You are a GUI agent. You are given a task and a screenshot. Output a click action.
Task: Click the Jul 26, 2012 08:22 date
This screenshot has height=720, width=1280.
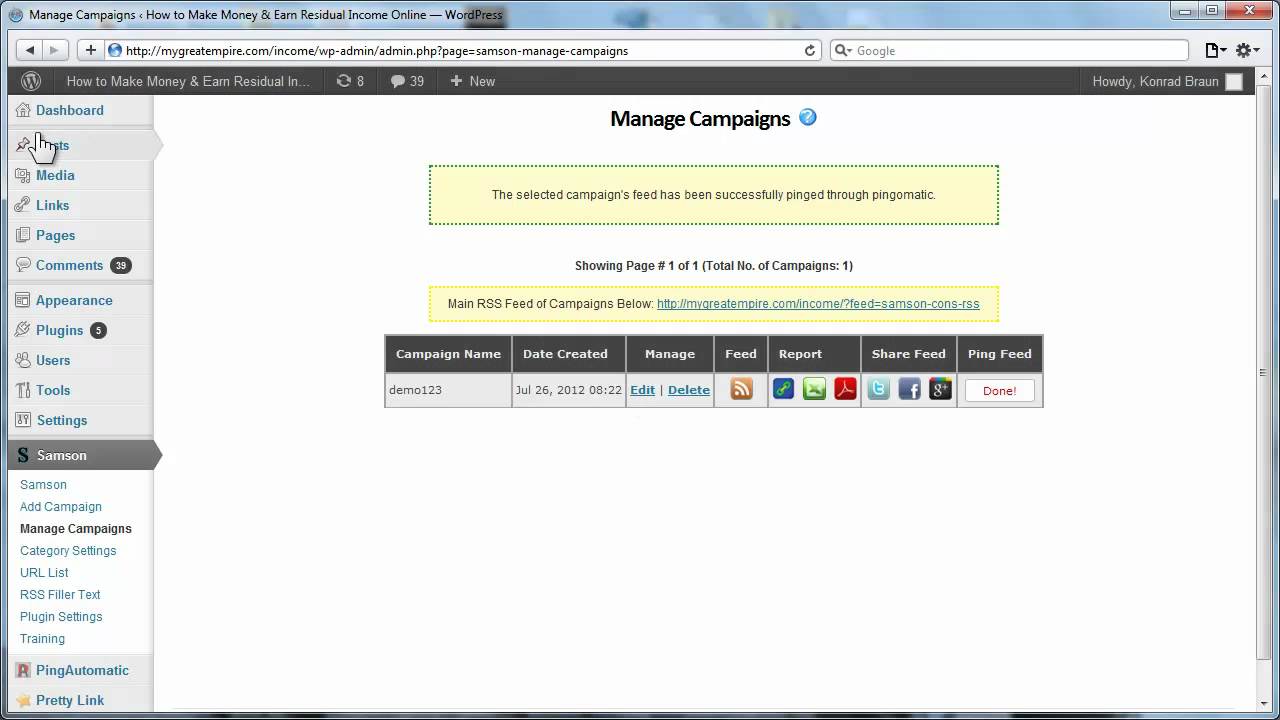tap(569, 390)
